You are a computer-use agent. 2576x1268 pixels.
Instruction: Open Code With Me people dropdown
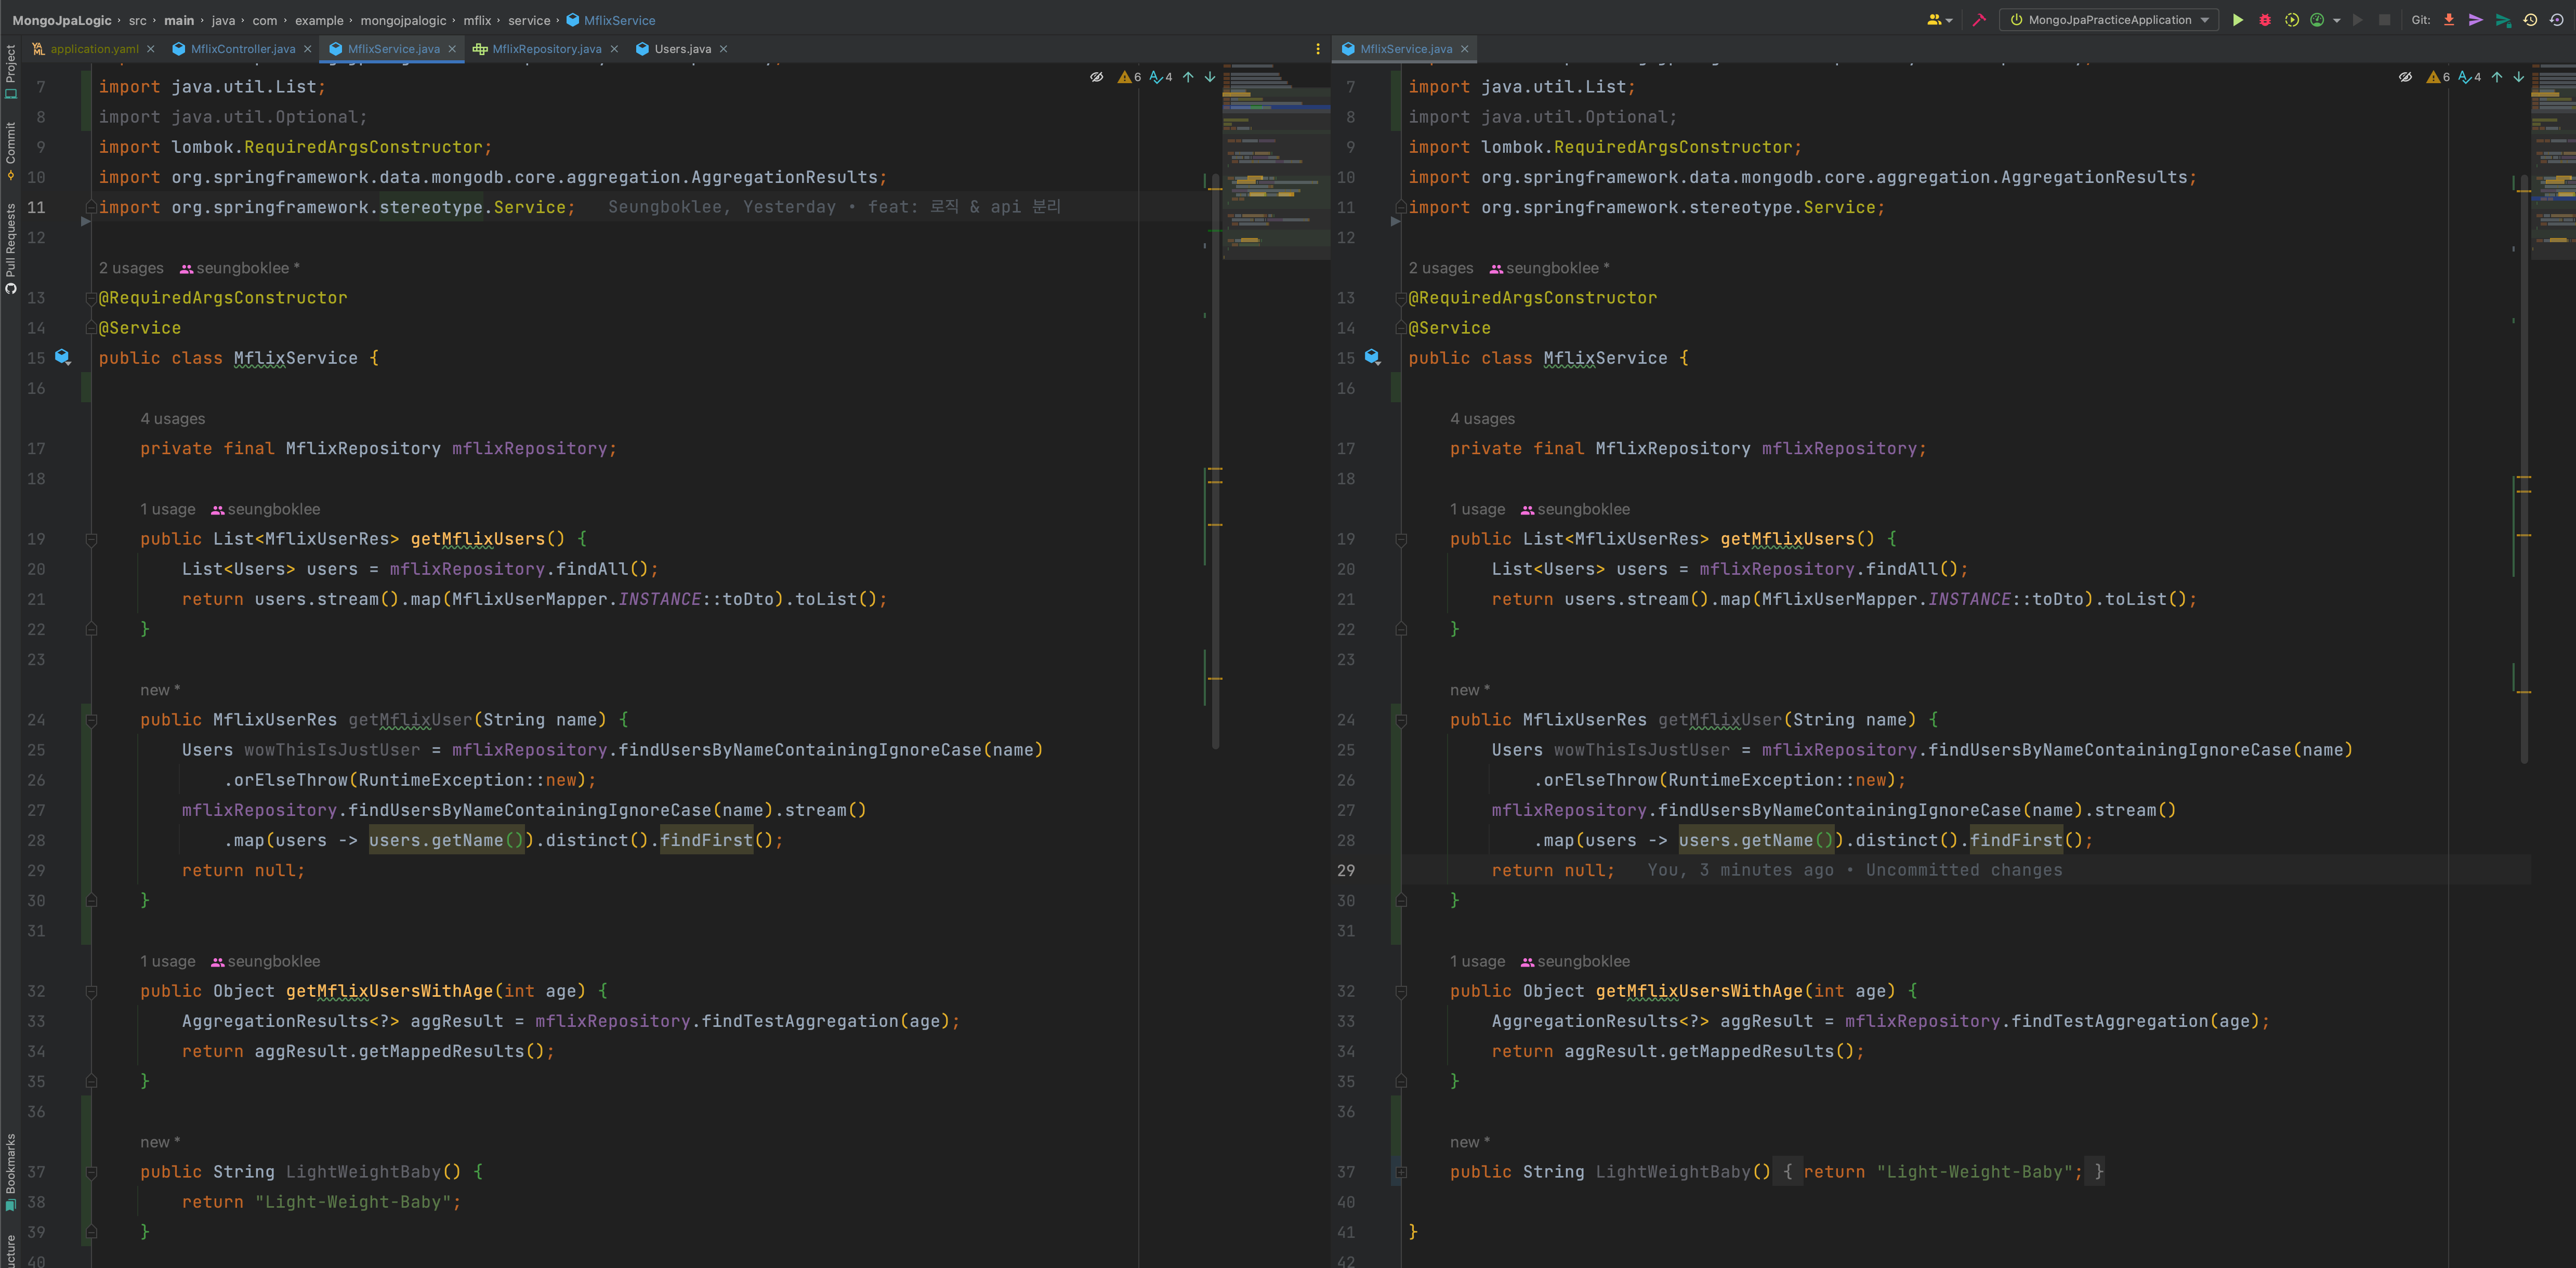(1939, 20)
